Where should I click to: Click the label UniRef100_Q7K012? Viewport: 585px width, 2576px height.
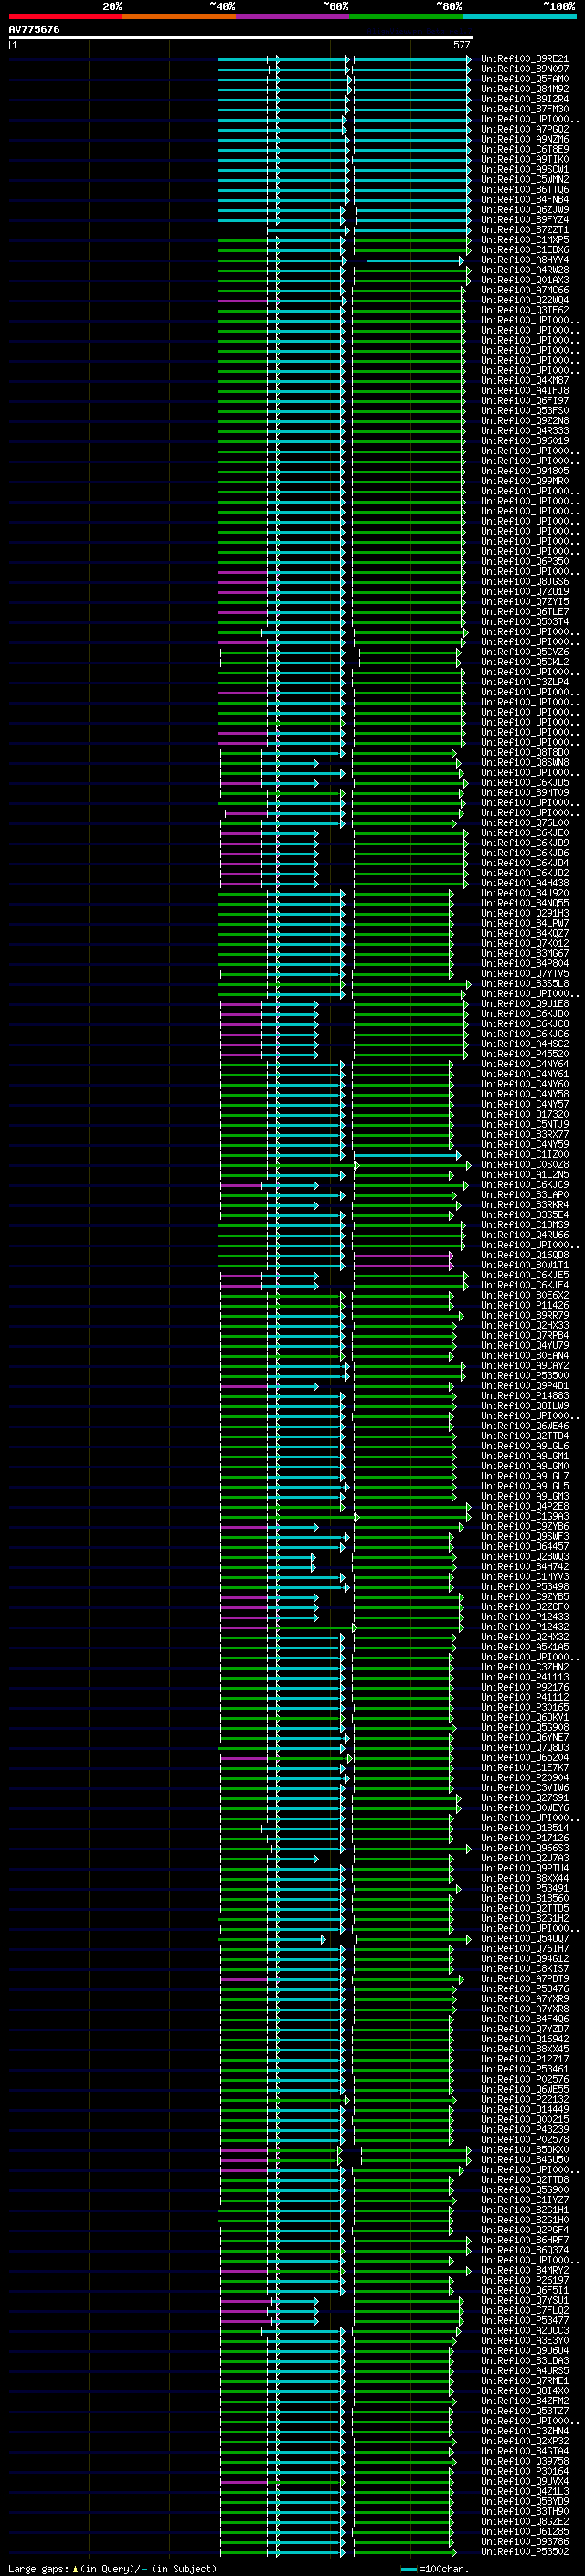525,943
